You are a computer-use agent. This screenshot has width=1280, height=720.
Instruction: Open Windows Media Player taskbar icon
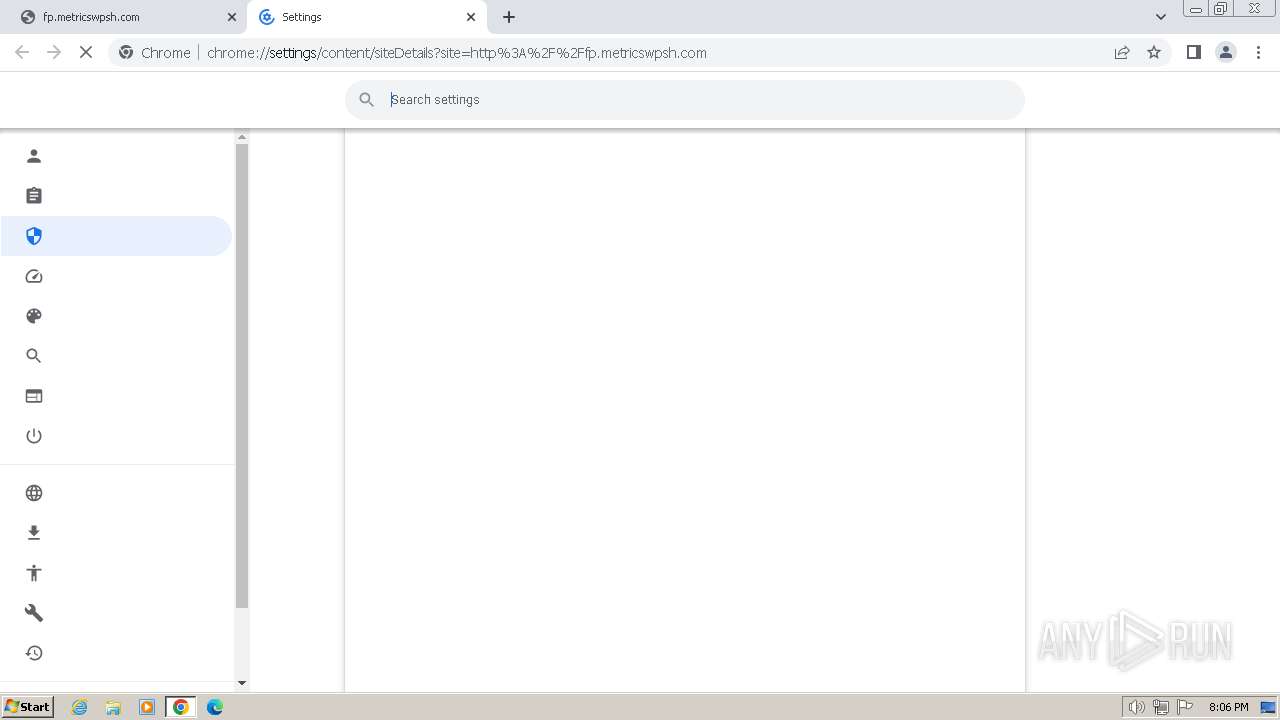147,707
